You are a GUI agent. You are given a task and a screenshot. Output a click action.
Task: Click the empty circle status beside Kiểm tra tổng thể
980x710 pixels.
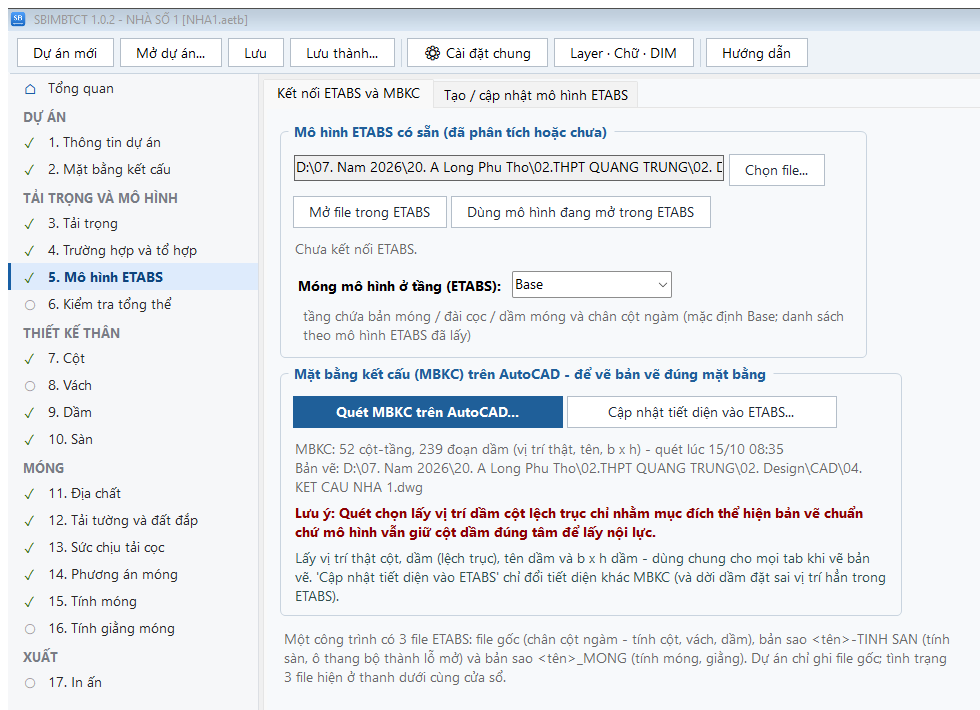tap(30, 305)
